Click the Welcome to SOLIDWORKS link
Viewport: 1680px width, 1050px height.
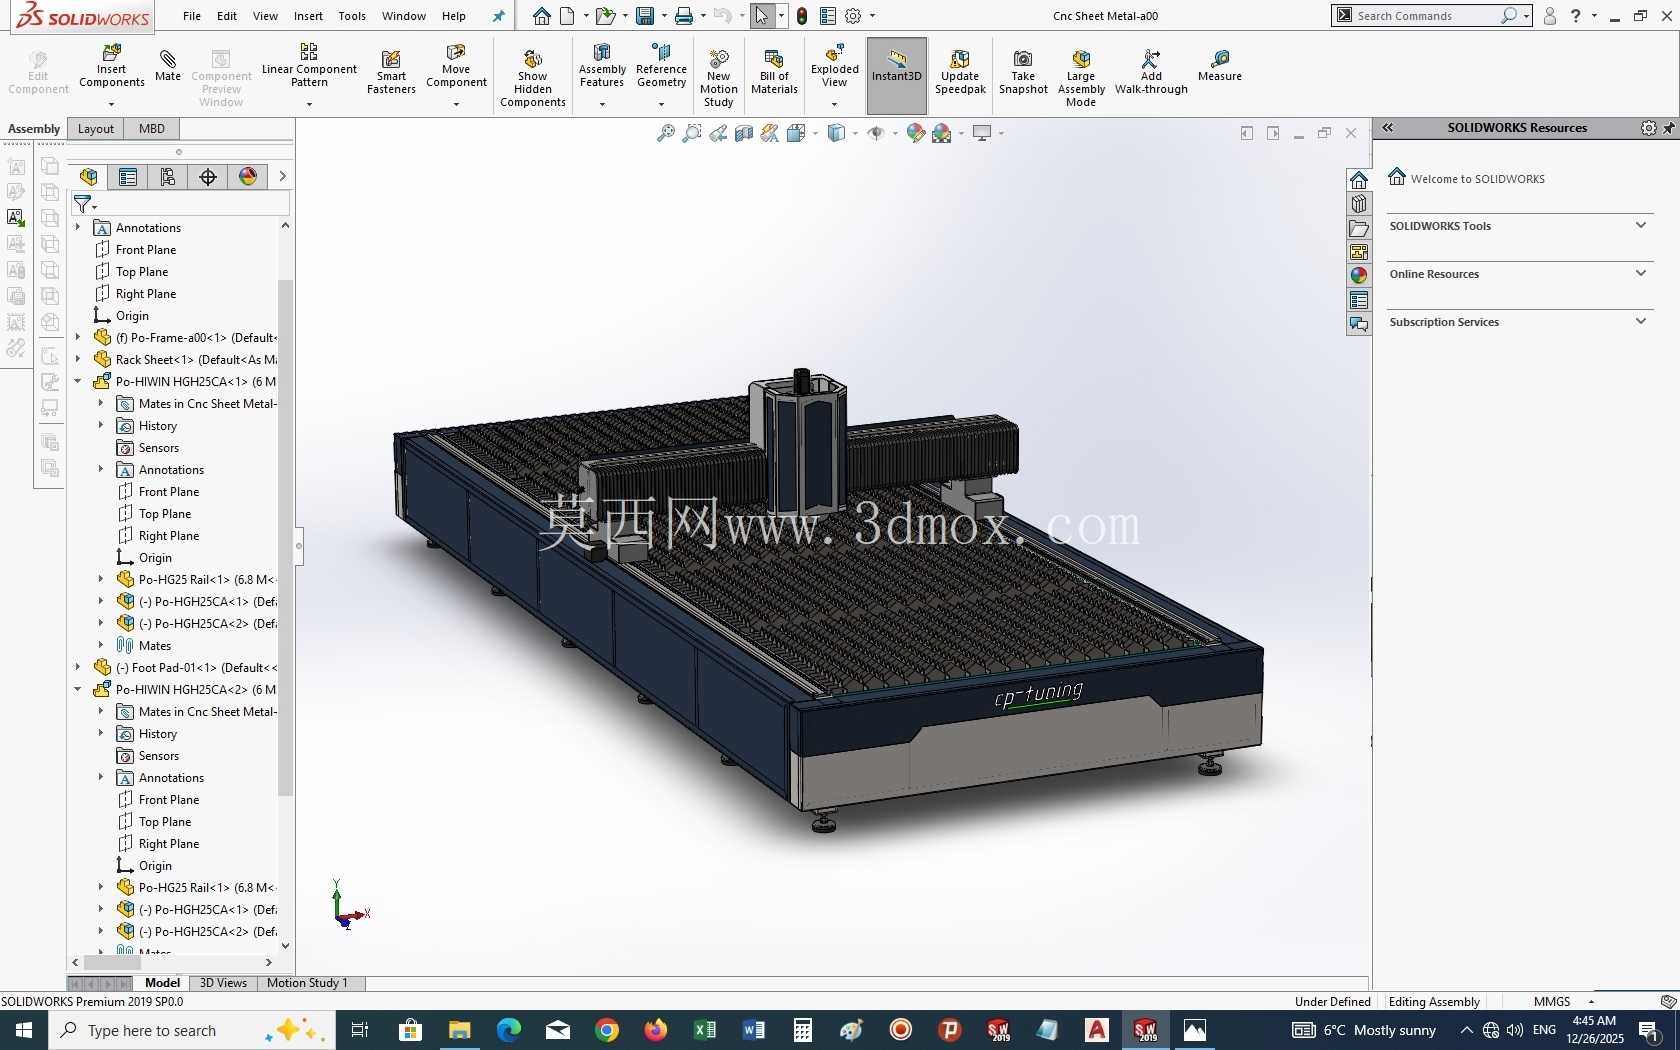tap(1477, 179)
